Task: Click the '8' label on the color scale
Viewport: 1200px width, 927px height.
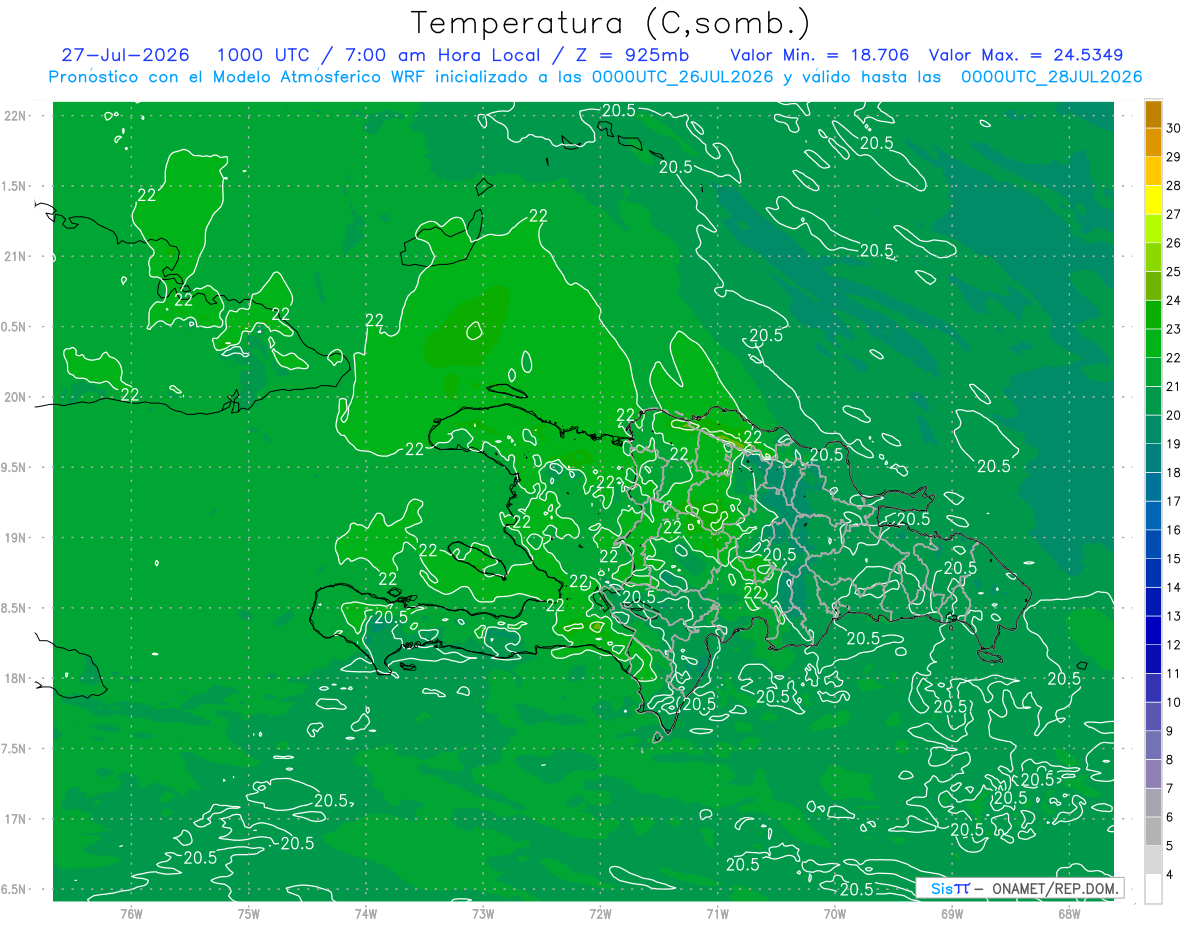Action: pyautogui.click(x=1170, y=760)
